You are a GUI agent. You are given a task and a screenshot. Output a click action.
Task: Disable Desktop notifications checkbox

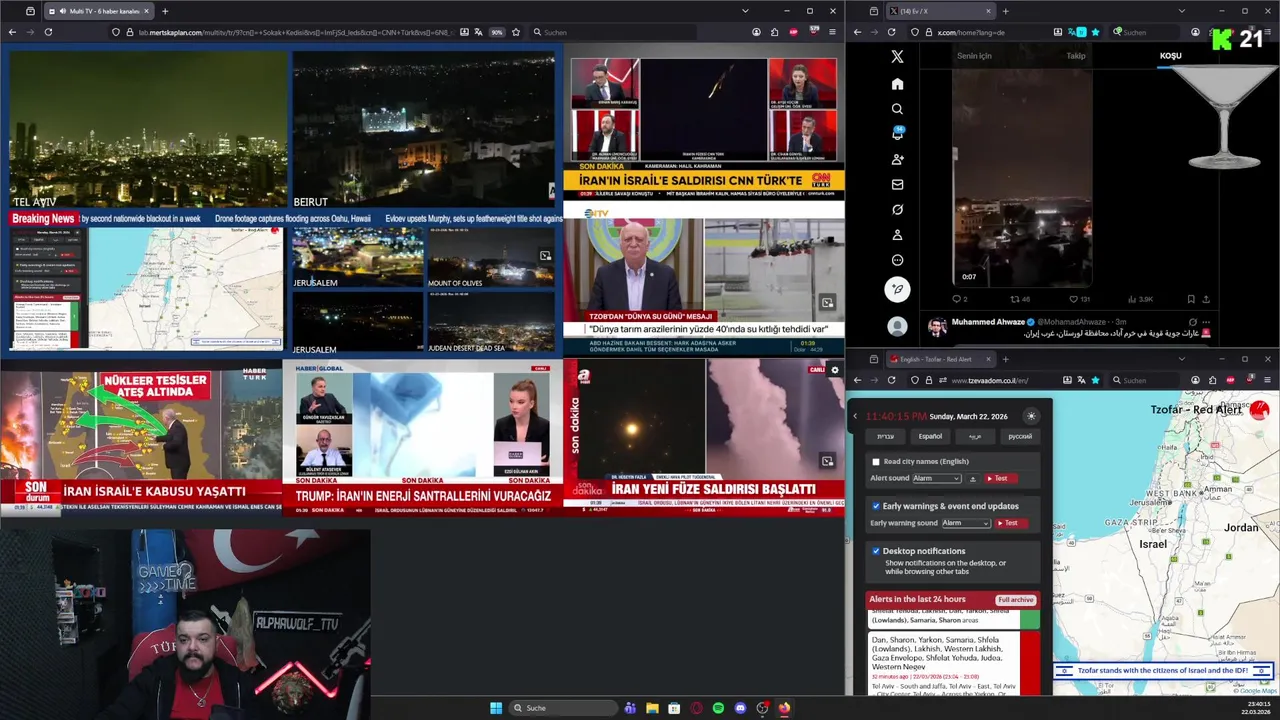coord(876,551)
